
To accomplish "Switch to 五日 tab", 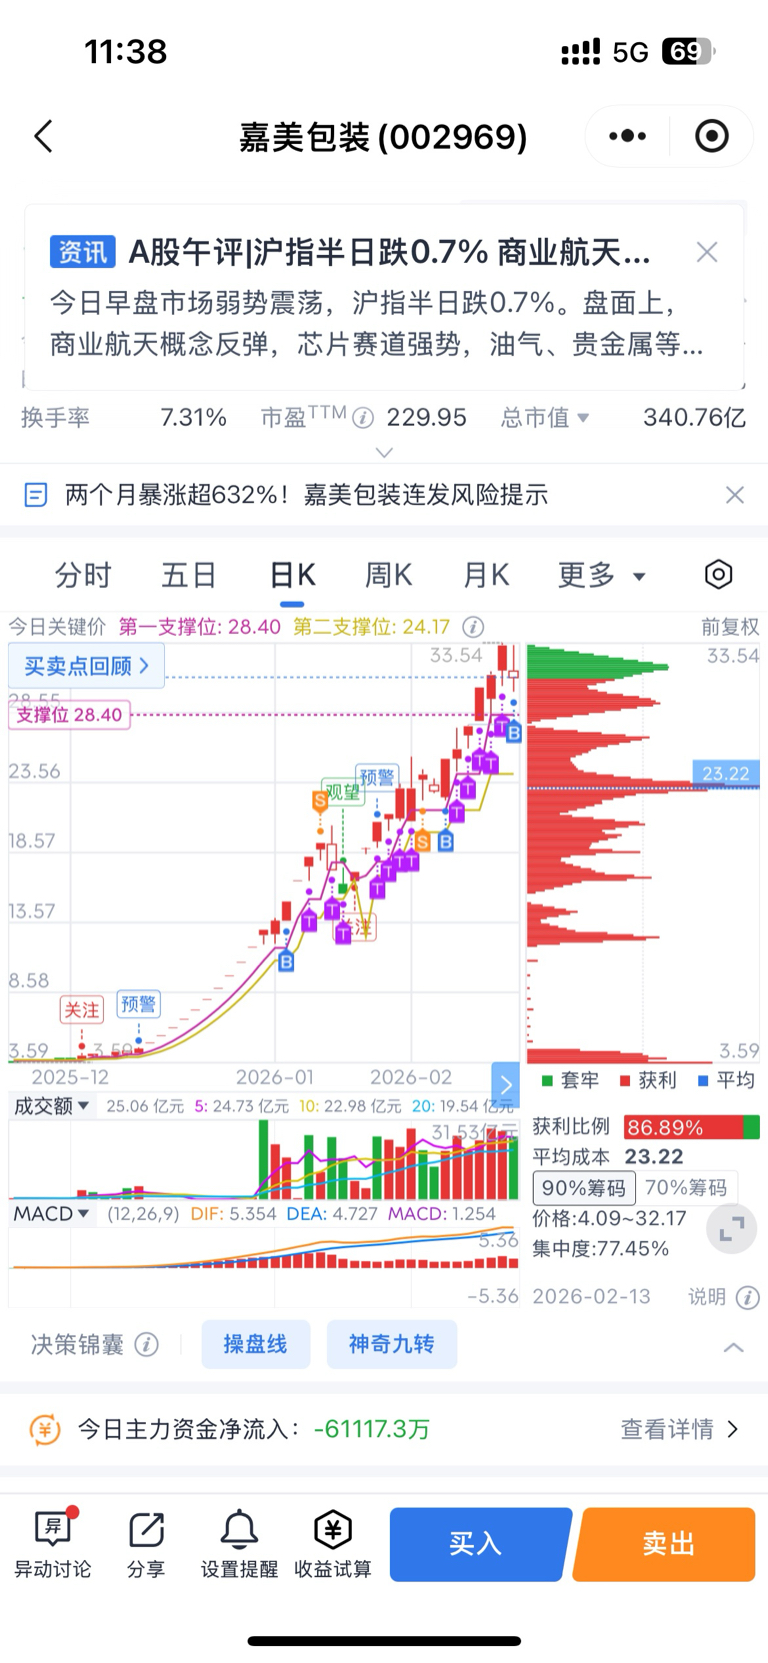I will click(x=190, y=575).
